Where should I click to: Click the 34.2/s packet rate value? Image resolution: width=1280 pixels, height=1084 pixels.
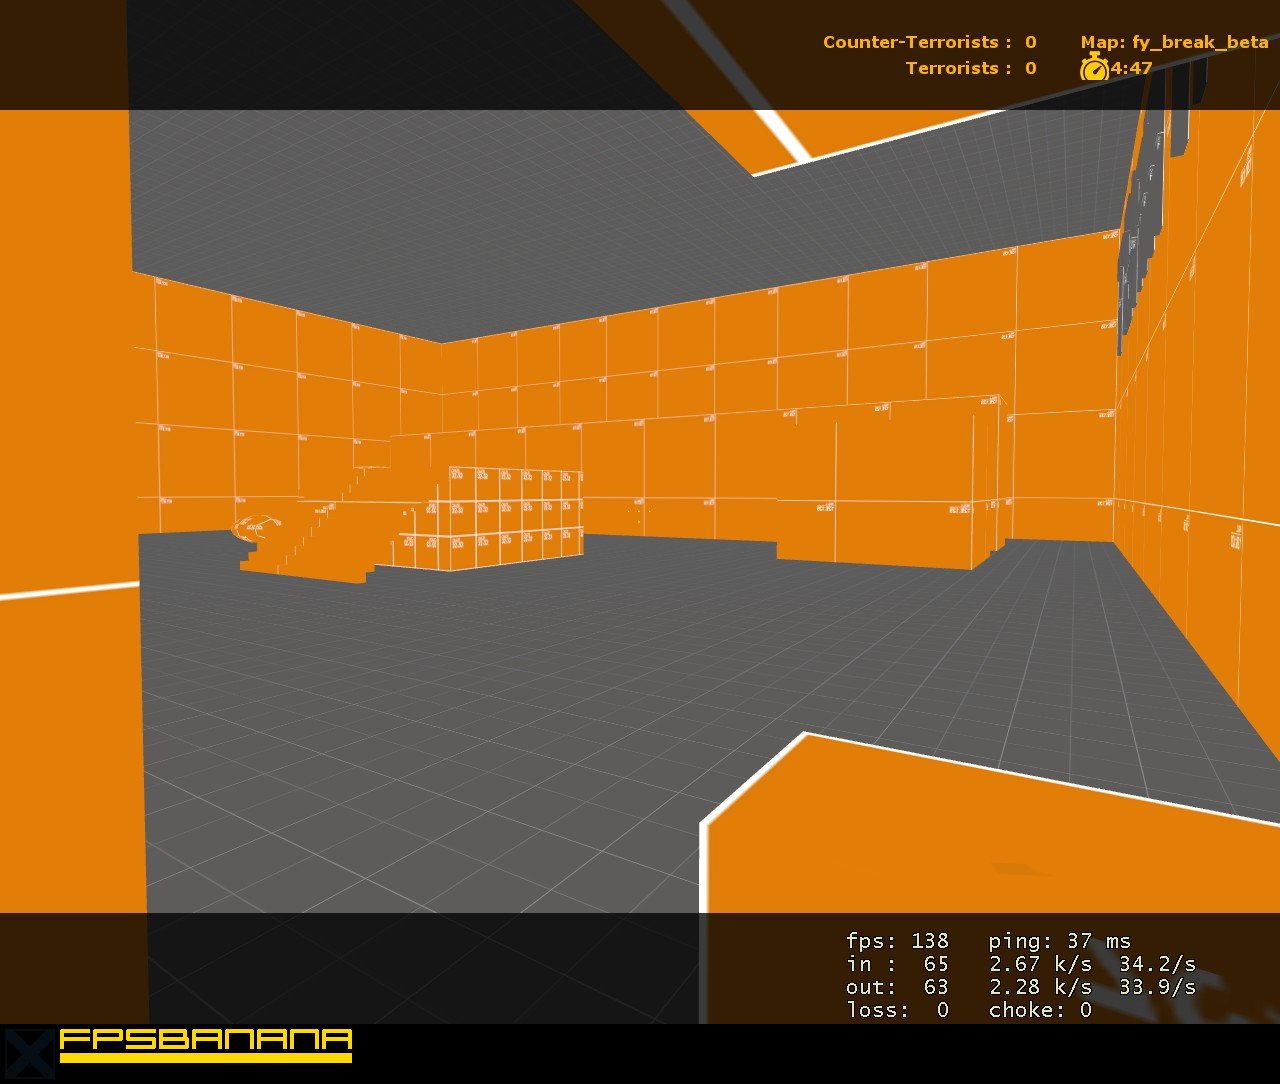(1158, 963)
